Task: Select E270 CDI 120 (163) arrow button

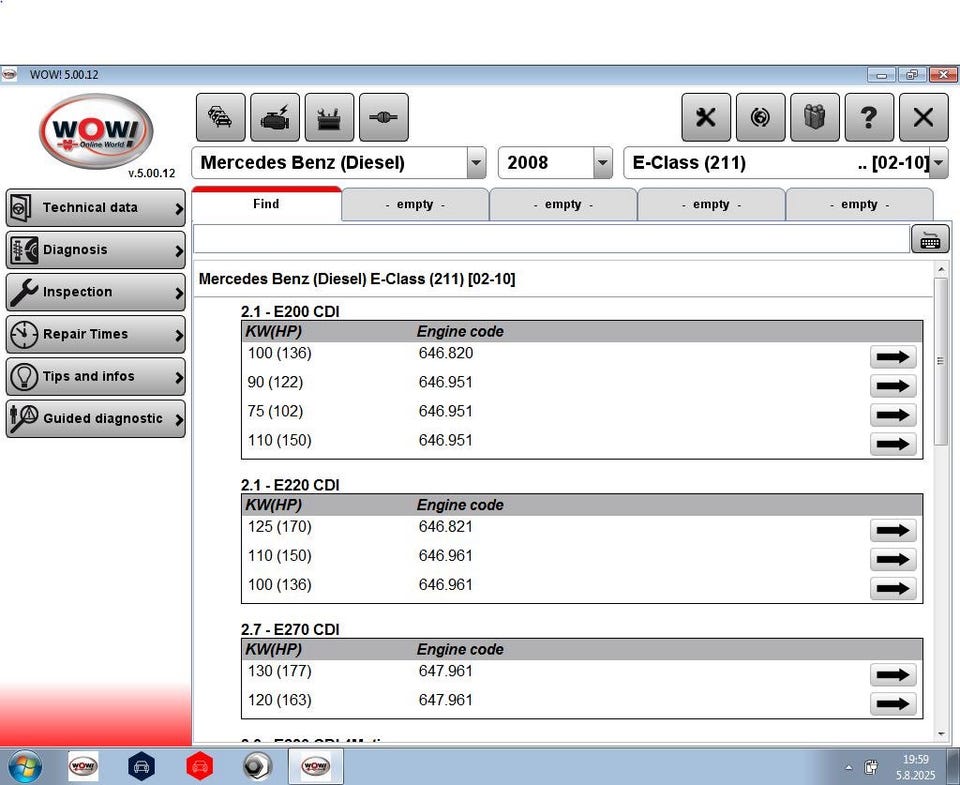Action: point(893,704)
